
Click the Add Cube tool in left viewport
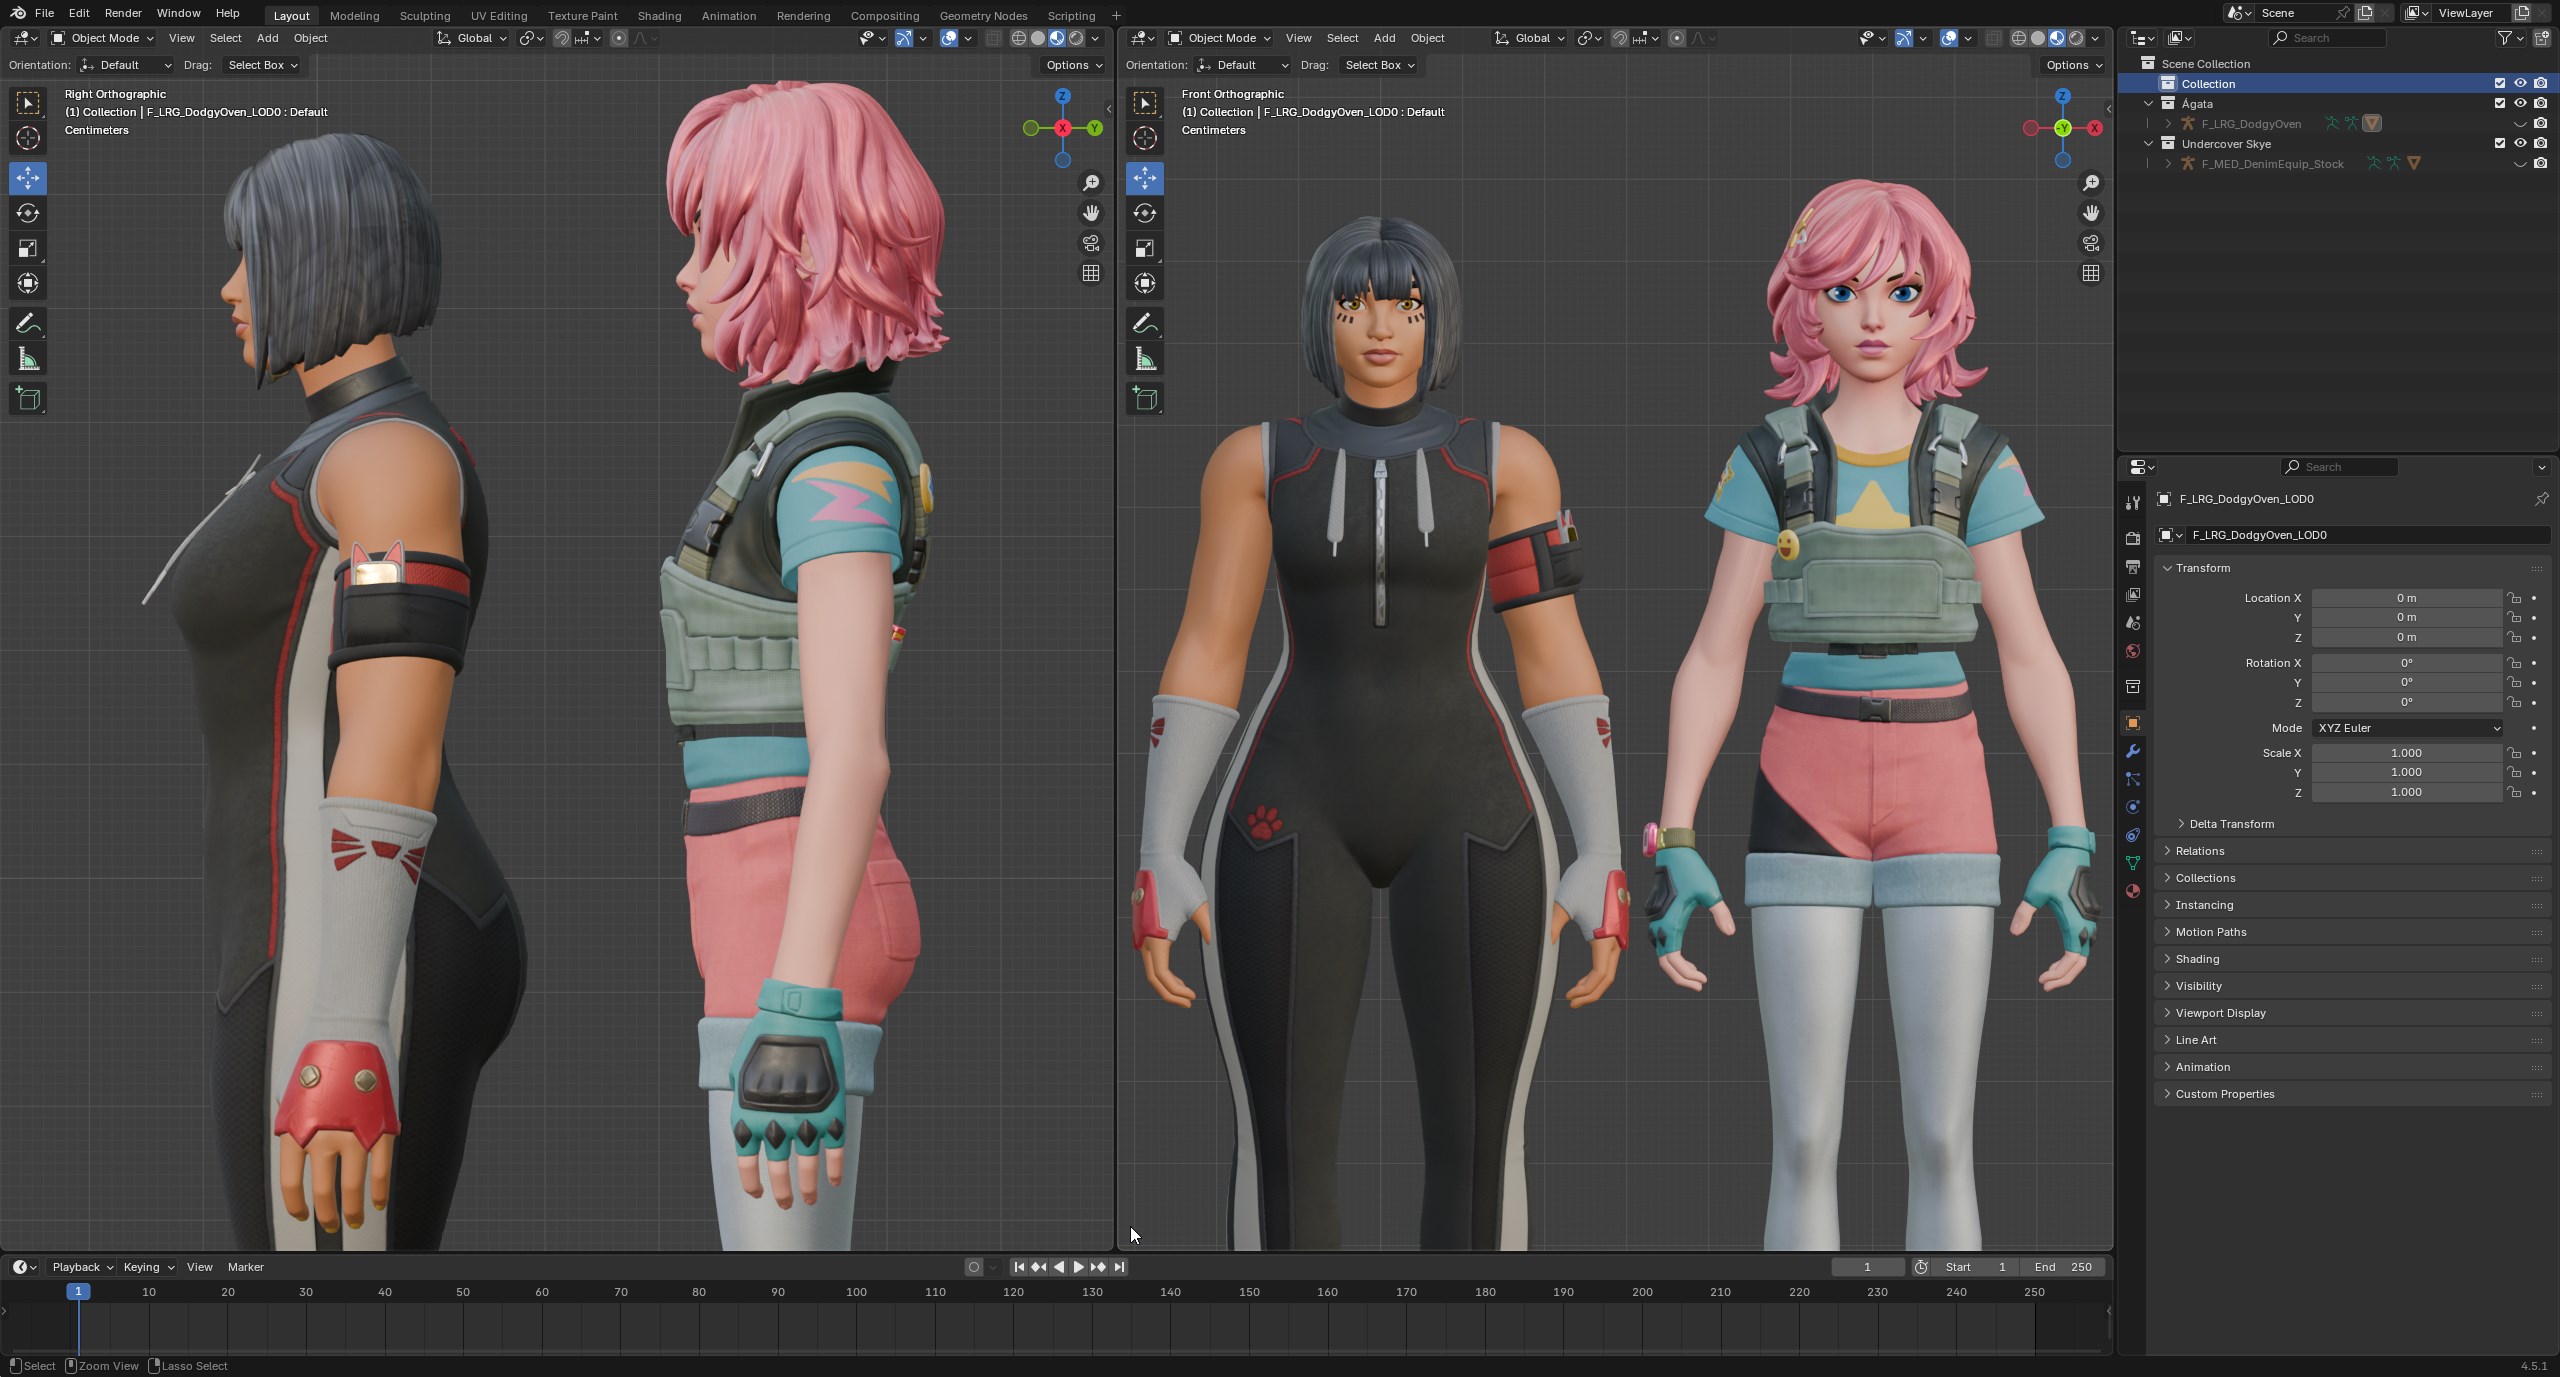tap(28, 399)
